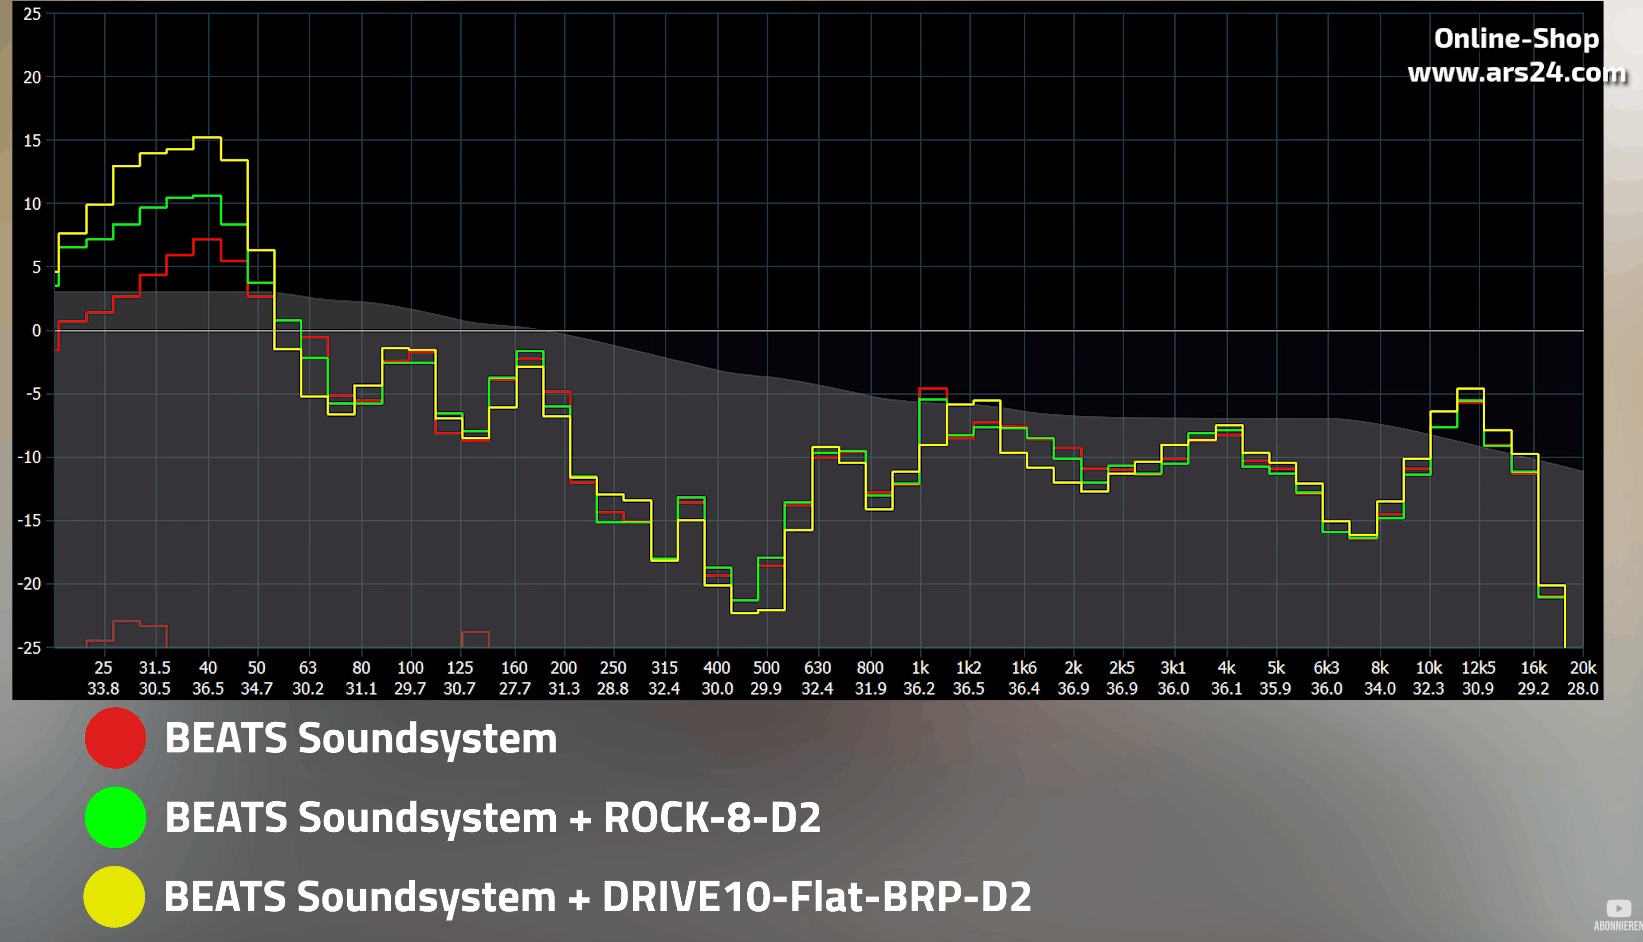Click the "200" frequency band label
Viewport: 1643px width, 942px height.
564,667
